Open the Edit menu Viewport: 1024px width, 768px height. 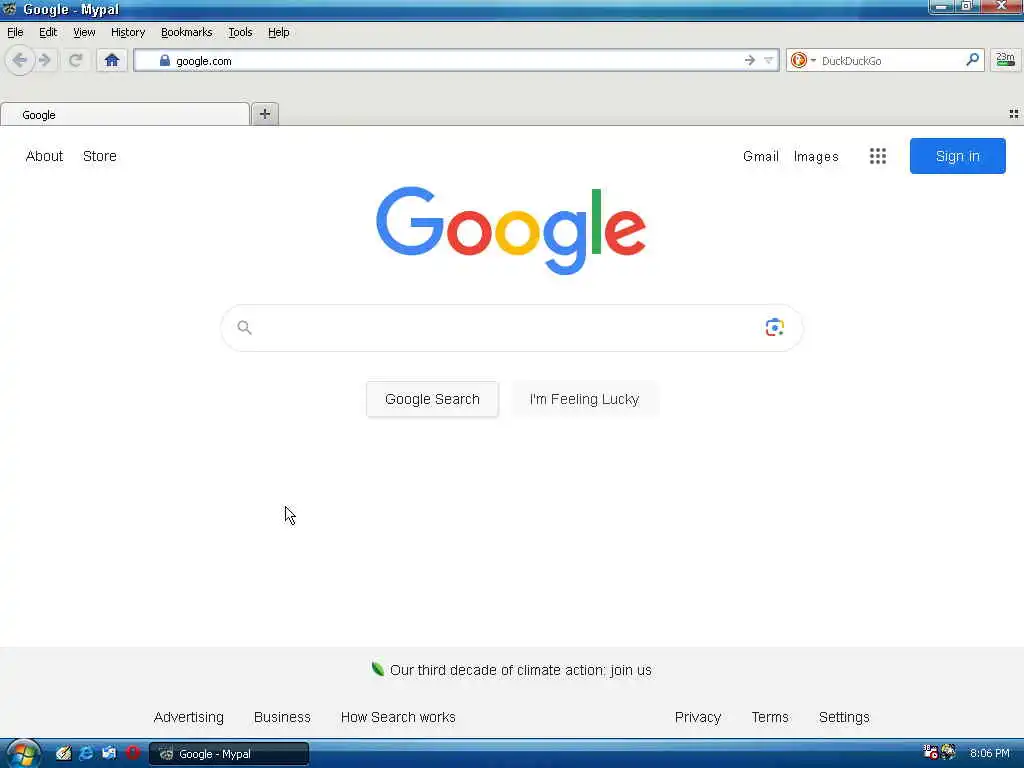48,32
